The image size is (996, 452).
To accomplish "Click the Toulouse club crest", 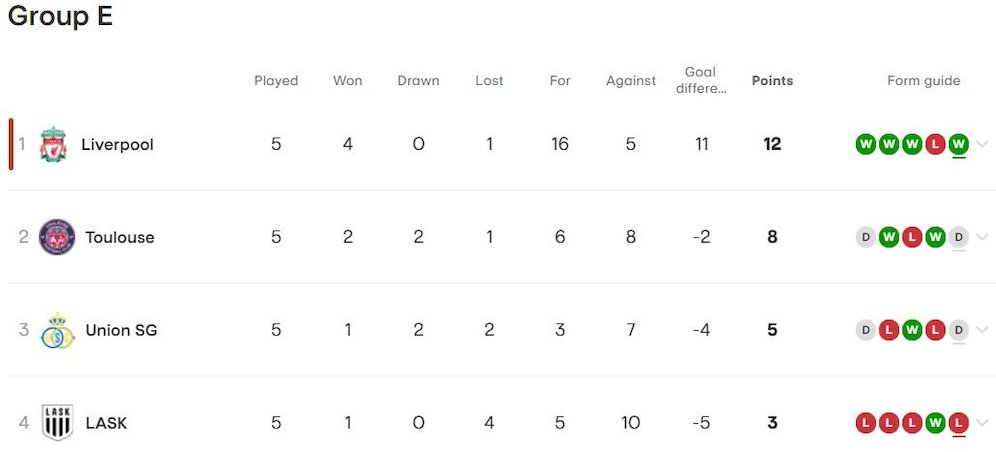I will 57,237.
